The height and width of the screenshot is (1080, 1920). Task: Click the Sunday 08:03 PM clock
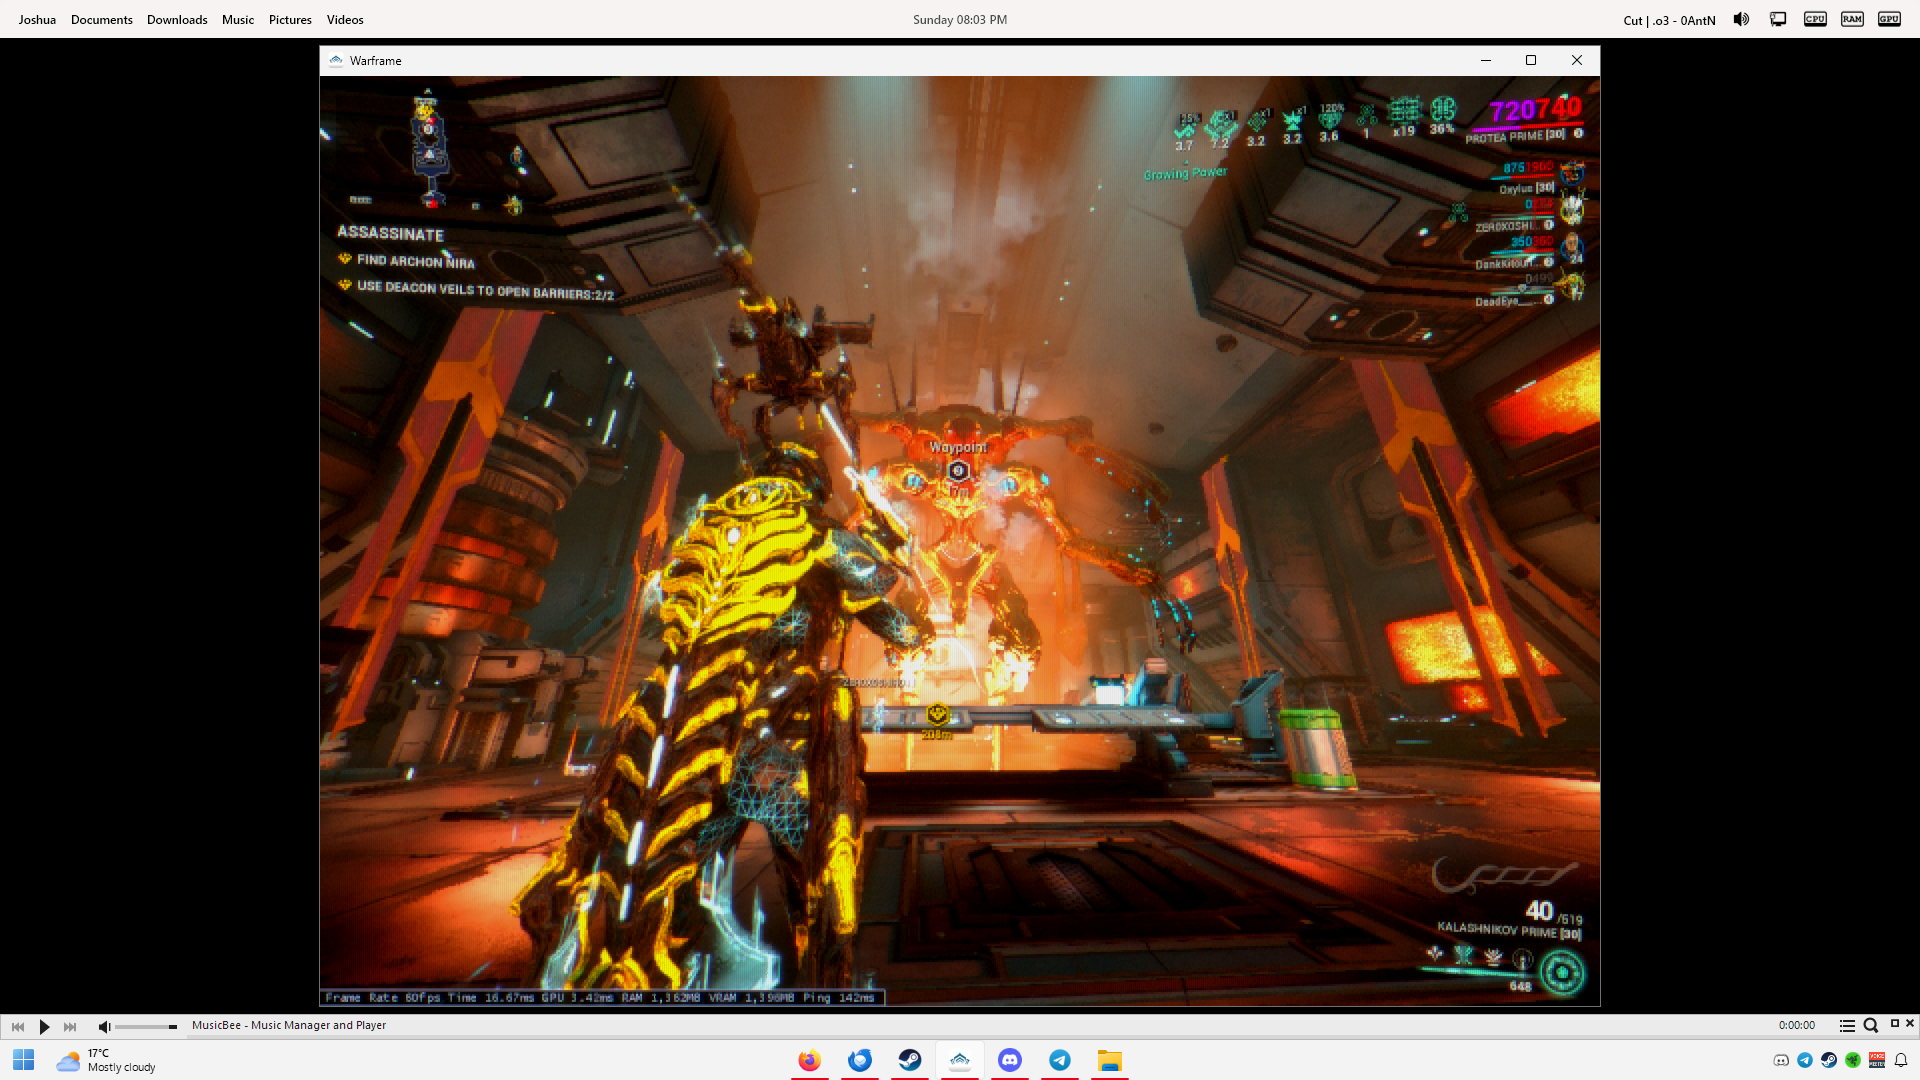click(x=960, y=20)
